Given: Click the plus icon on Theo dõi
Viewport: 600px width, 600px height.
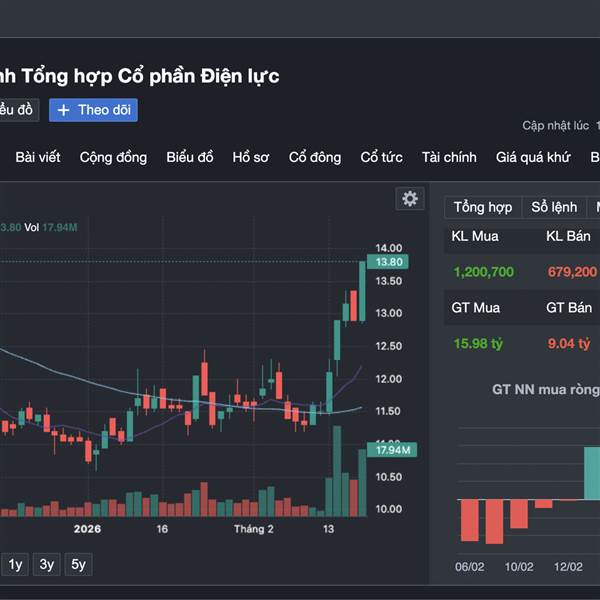Looking at the screenshot, I should point(64,110).
